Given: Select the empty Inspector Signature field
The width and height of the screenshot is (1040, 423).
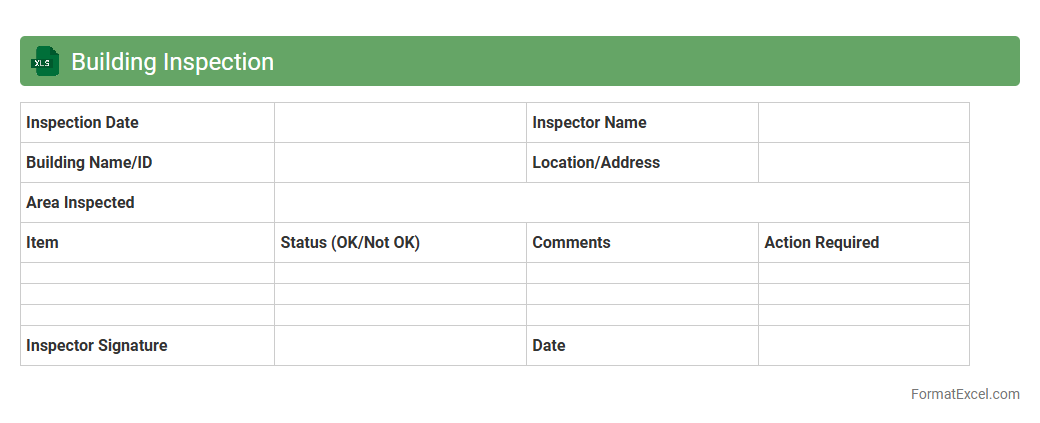Looking at the screenshot, I should click(400, 346).
